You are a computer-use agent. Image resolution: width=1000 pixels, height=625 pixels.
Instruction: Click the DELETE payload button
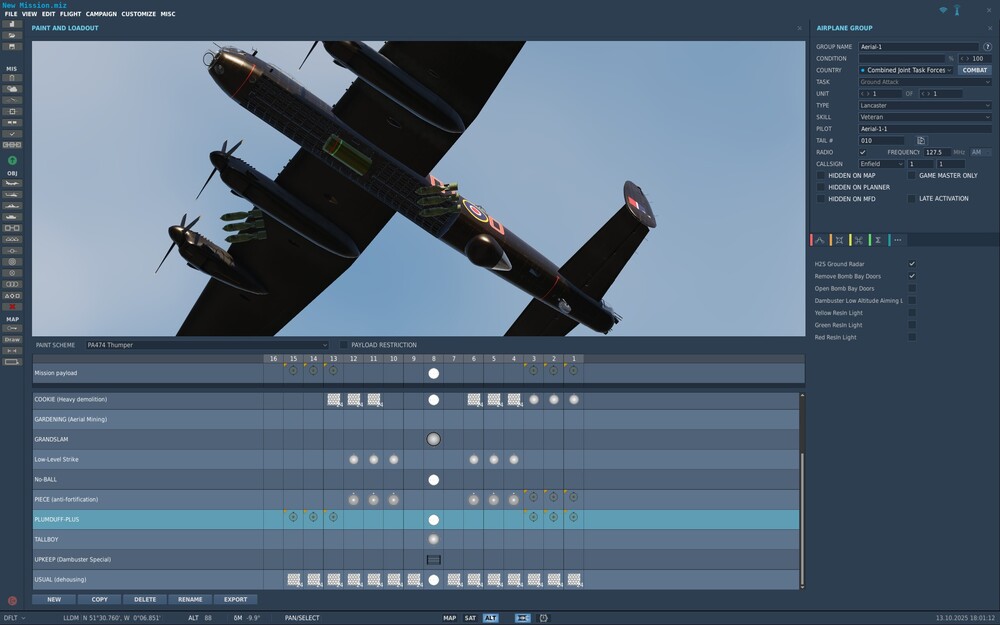(x=145, y=599)
